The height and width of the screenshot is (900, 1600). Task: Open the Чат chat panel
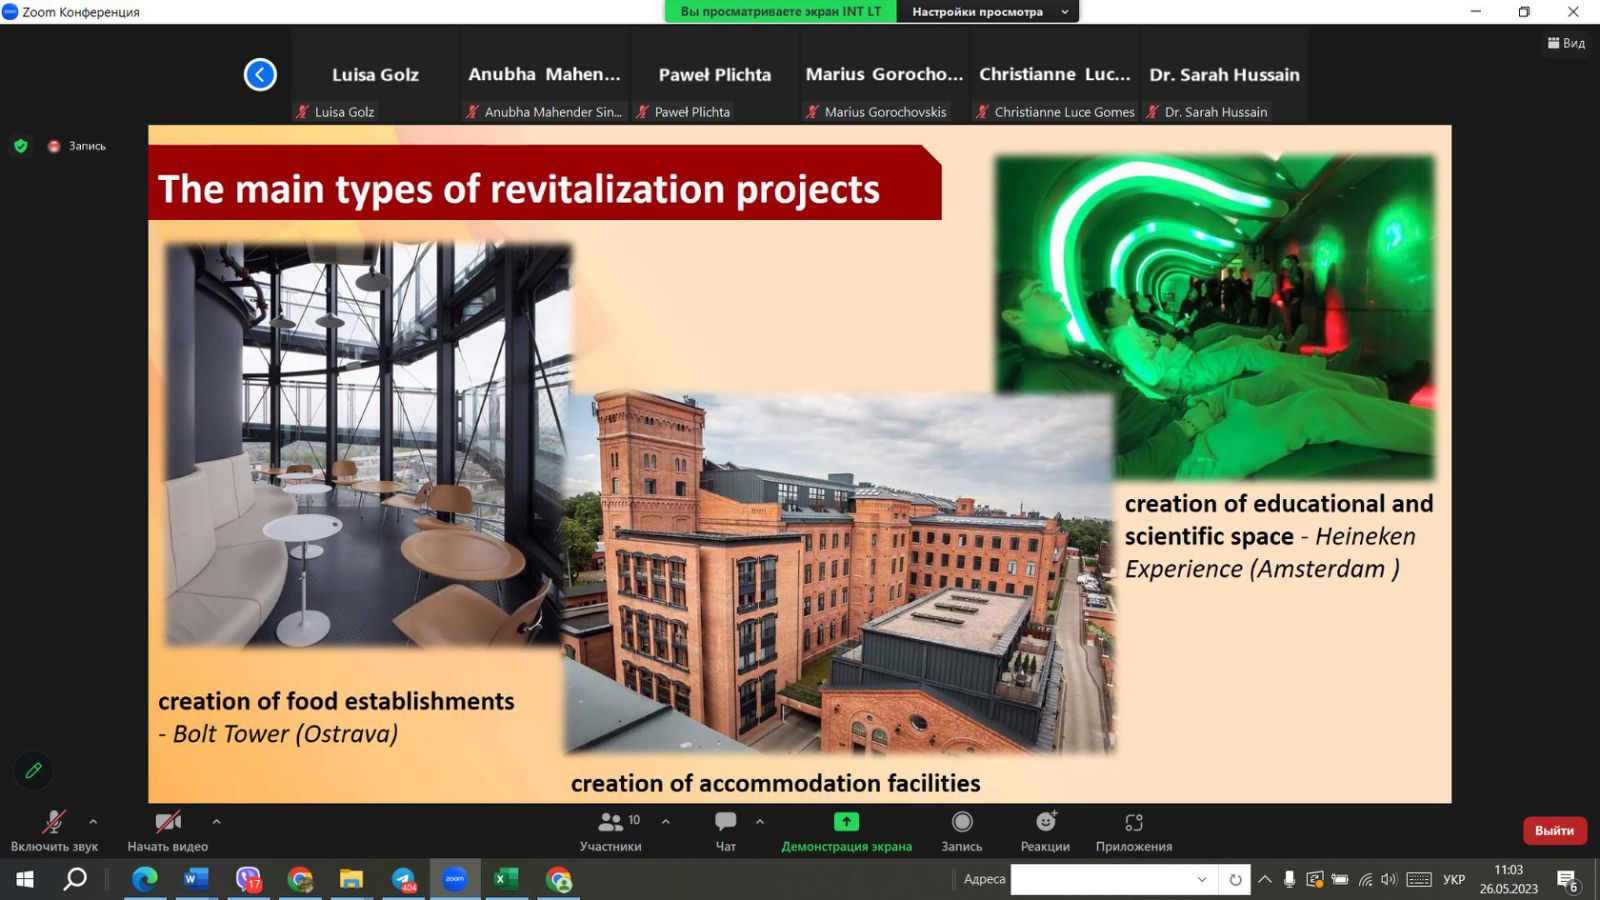726,831
